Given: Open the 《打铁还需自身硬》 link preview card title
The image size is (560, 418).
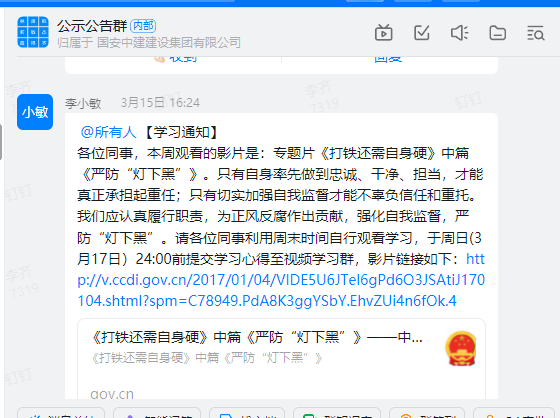Looking at the screenshot, I should click(x=257, y=337).
